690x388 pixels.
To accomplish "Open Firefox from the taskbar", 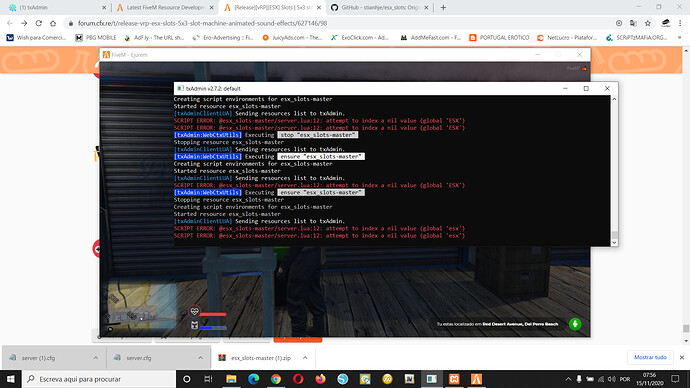I will tap(320, 379).
